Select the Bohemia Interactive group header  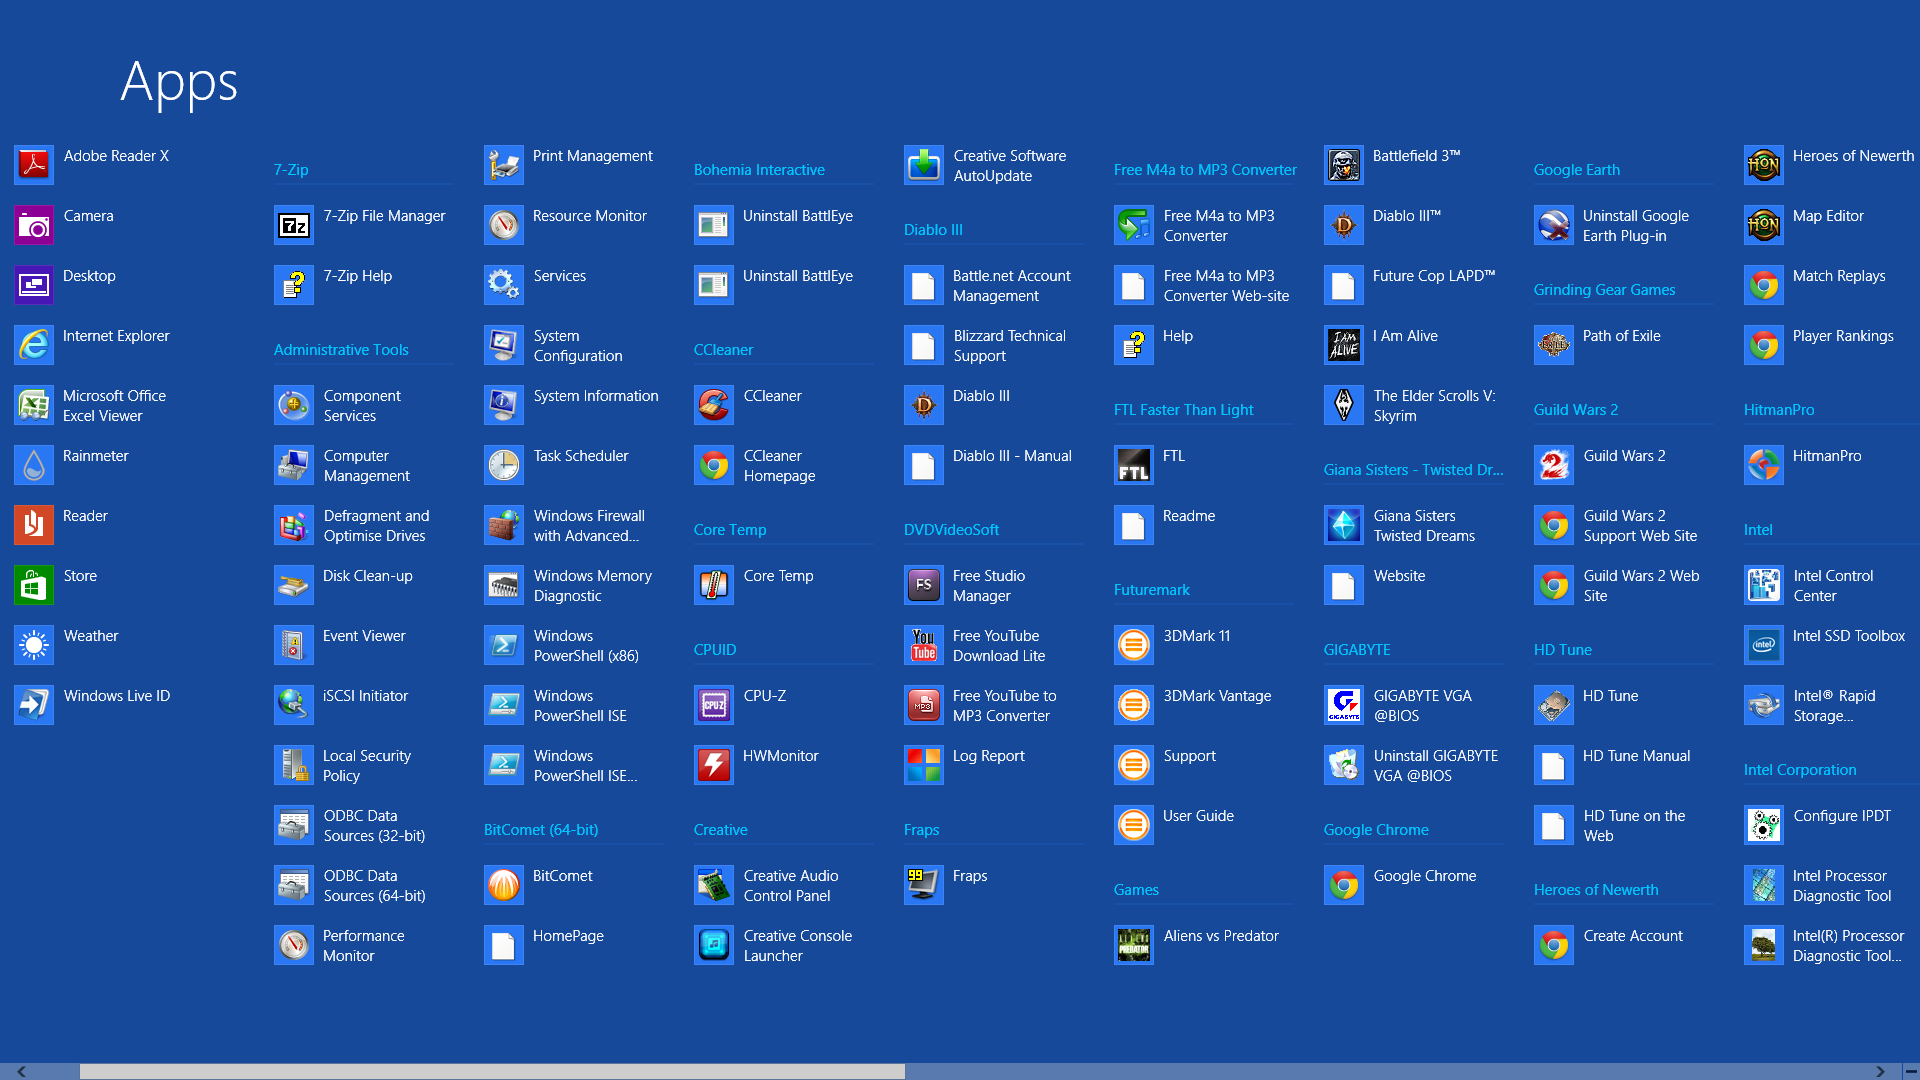click(x=759, y=170)
